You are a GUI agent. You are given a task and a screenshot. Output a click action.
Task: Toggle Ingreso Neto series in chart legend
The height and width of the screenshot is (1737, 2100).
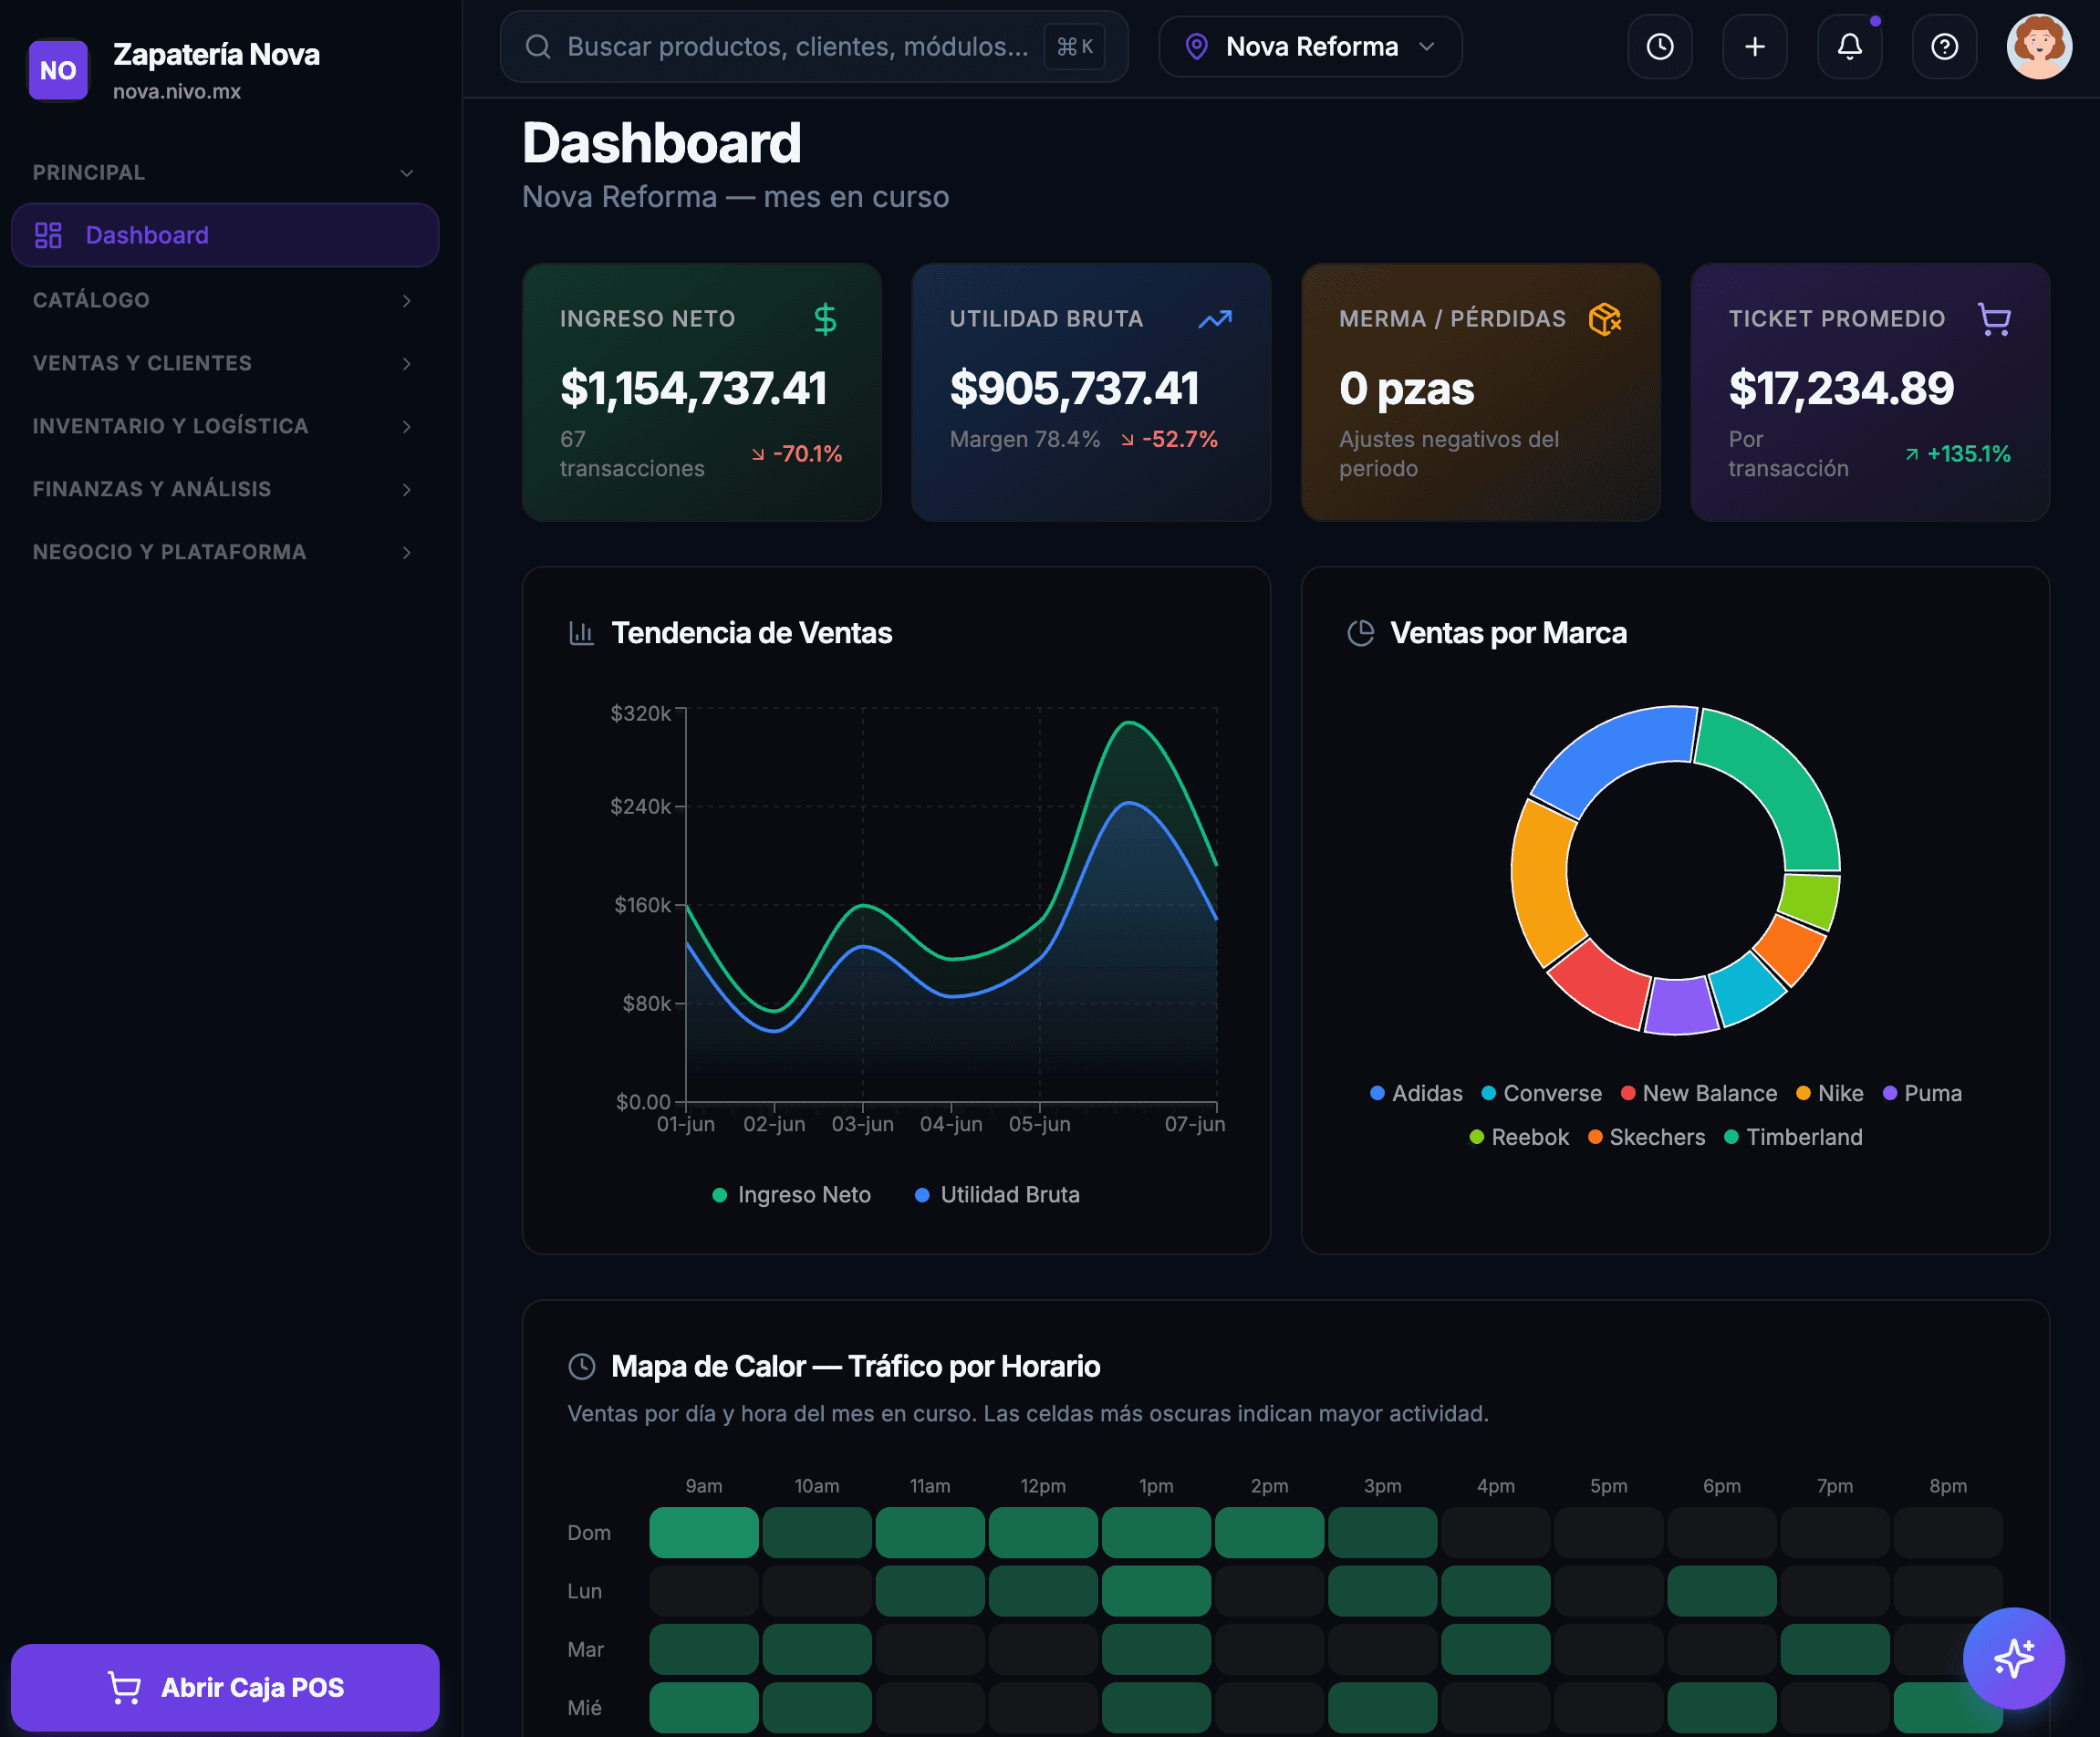(x=791, y=1195)
